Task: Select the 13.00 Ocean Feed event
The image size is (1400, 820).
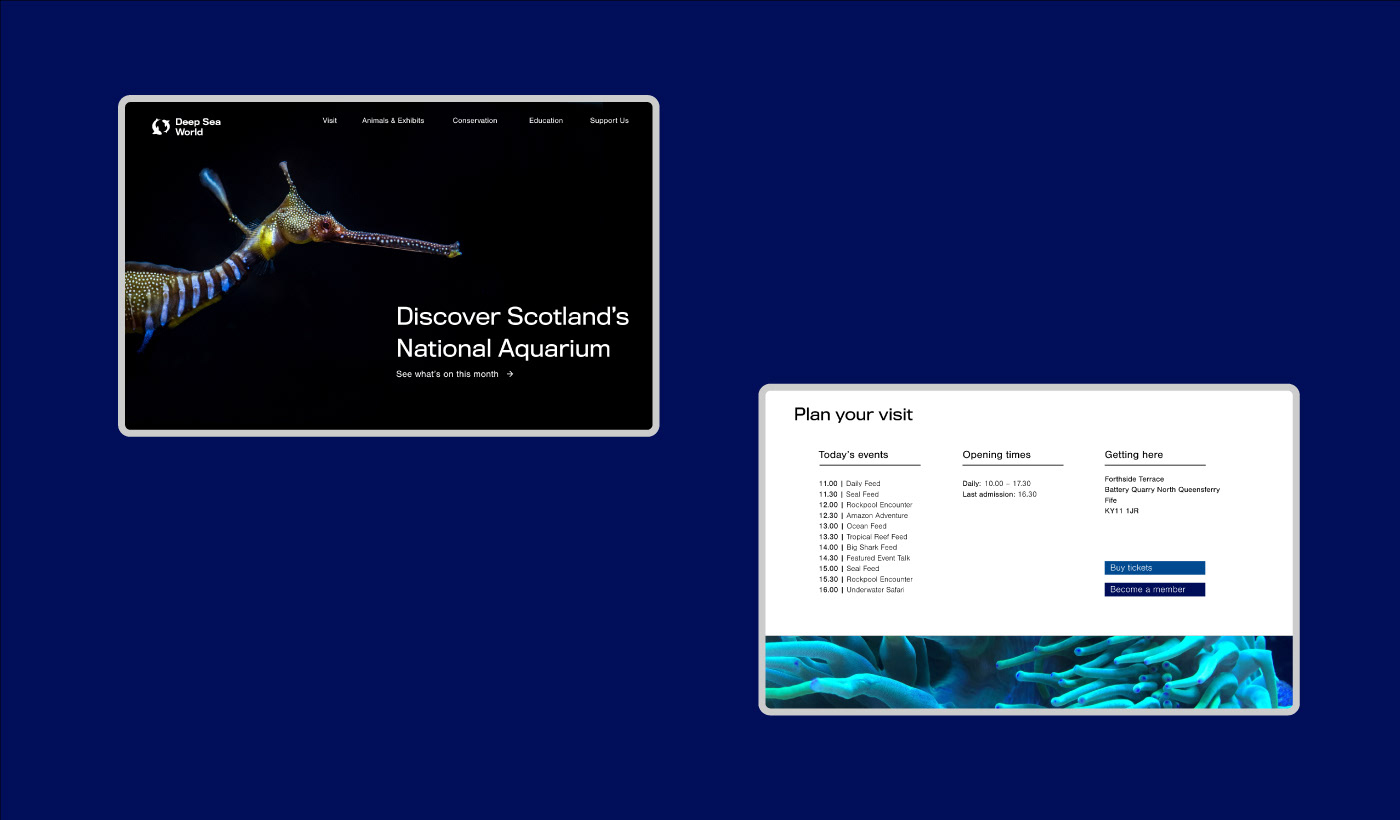Action: pos(853,526)
